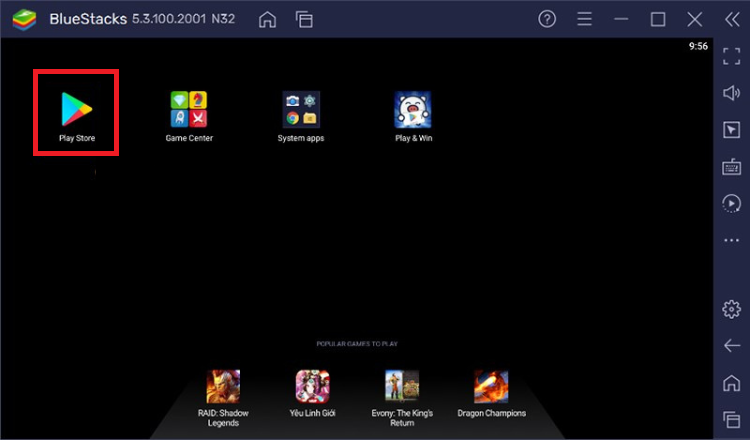Open recent apps icon in sidebar
This screenshot has height=440, width=750.
tap(731, 419)
